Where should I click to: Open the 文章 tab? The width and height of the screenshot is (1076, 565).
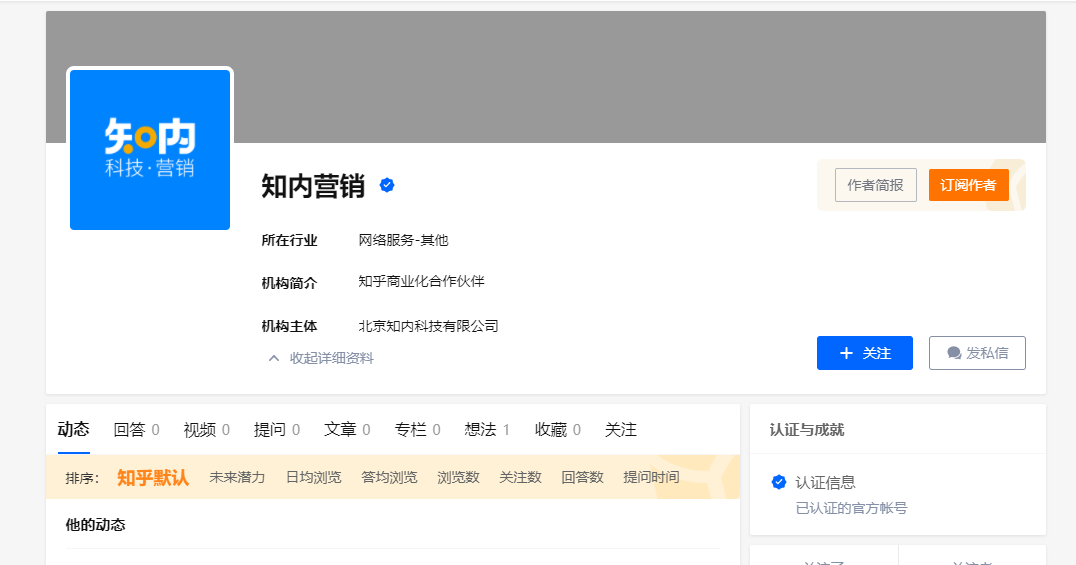point(347,430)
